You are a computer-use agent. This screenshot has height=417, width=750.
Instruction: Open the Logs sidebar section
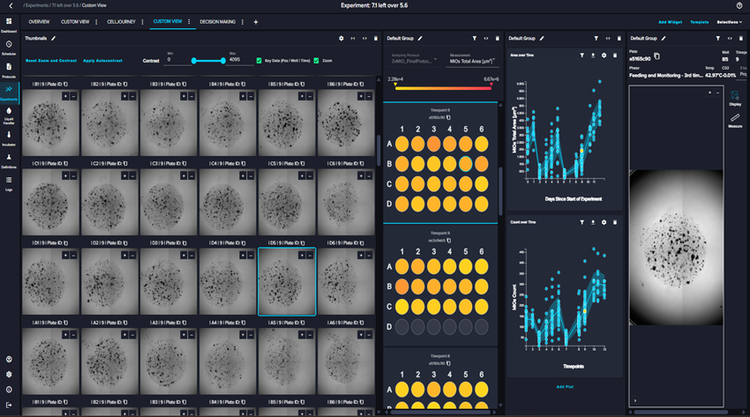9,183
